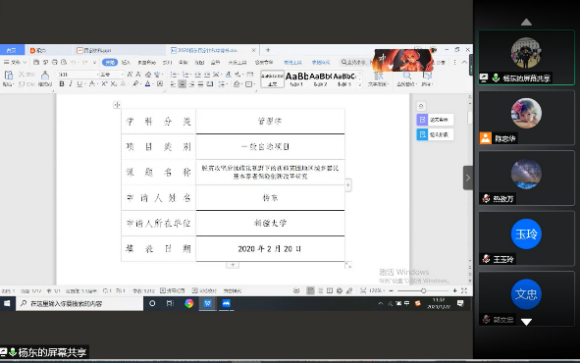Image resolution: width=580 pixels, height=363 pixels.
Task: Open the font name dropdown
Action: pyautogui.click(x=78, y=74)
